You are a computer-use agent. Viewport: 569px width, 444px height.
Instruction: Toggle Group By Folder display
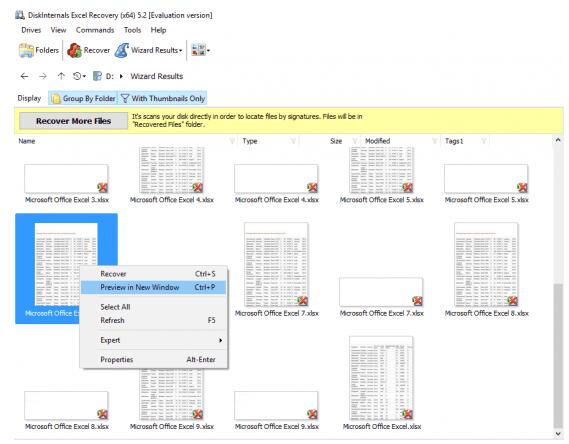(x=83, y=98)
